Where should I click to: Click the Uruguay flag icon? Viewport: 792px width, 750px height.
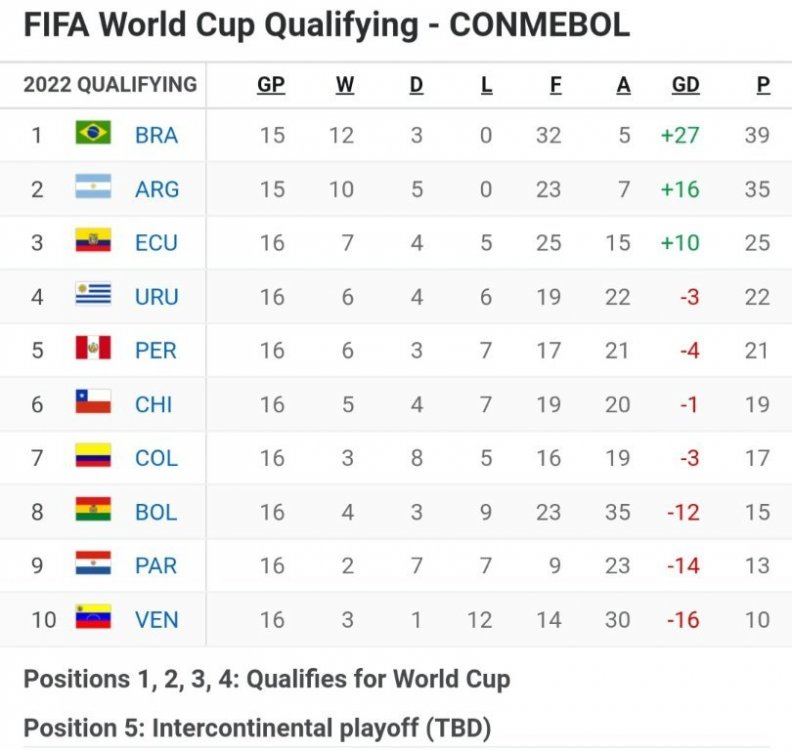pos(93,295)
